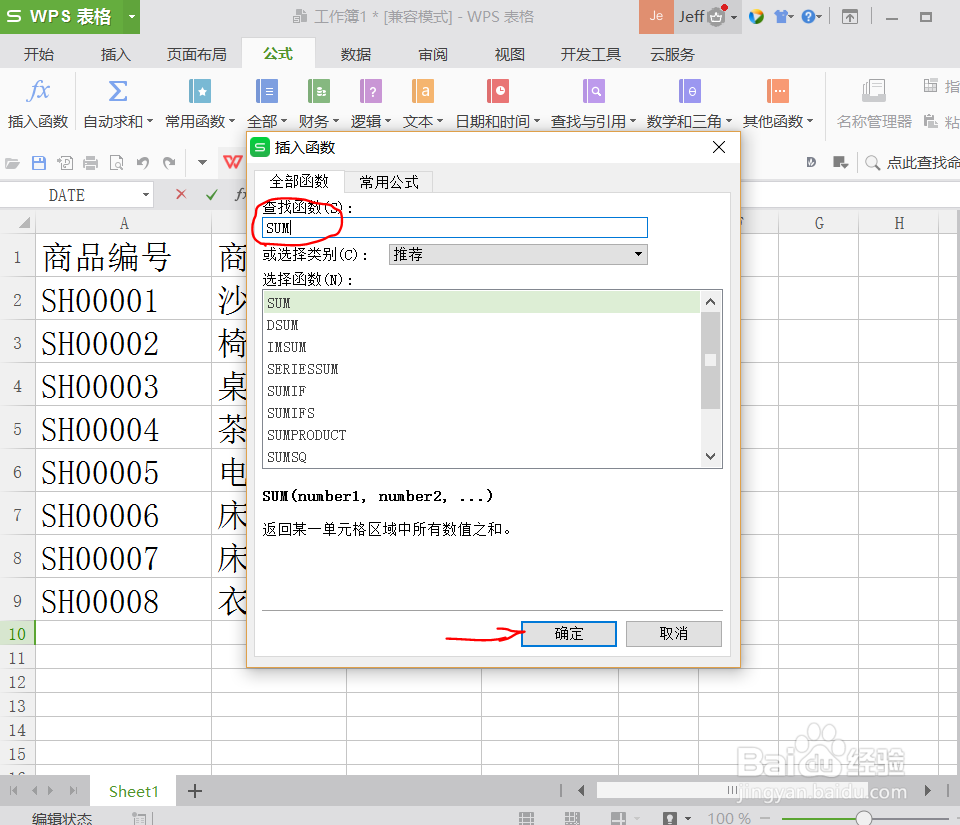960x825 pixels.
Task: Click the 确定 confirm button
Action: [568, 633]
